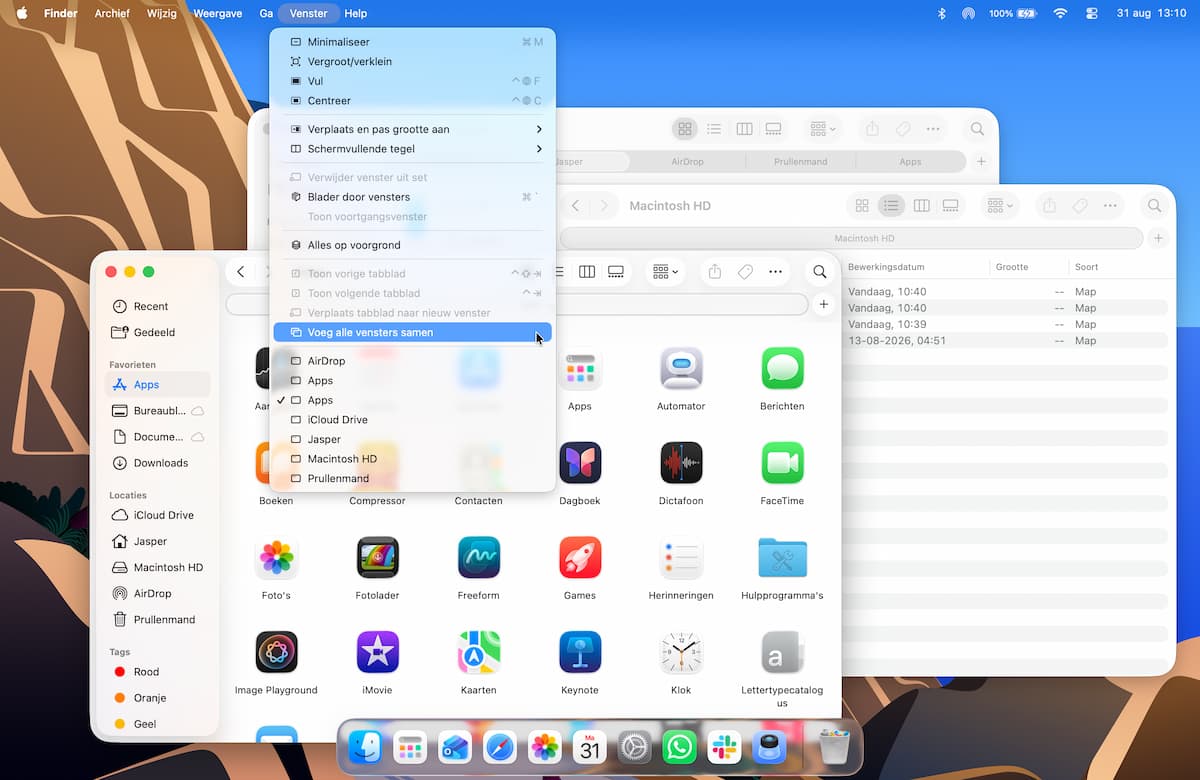Switch to column view in Macintosh HD window

pos(921,206)
